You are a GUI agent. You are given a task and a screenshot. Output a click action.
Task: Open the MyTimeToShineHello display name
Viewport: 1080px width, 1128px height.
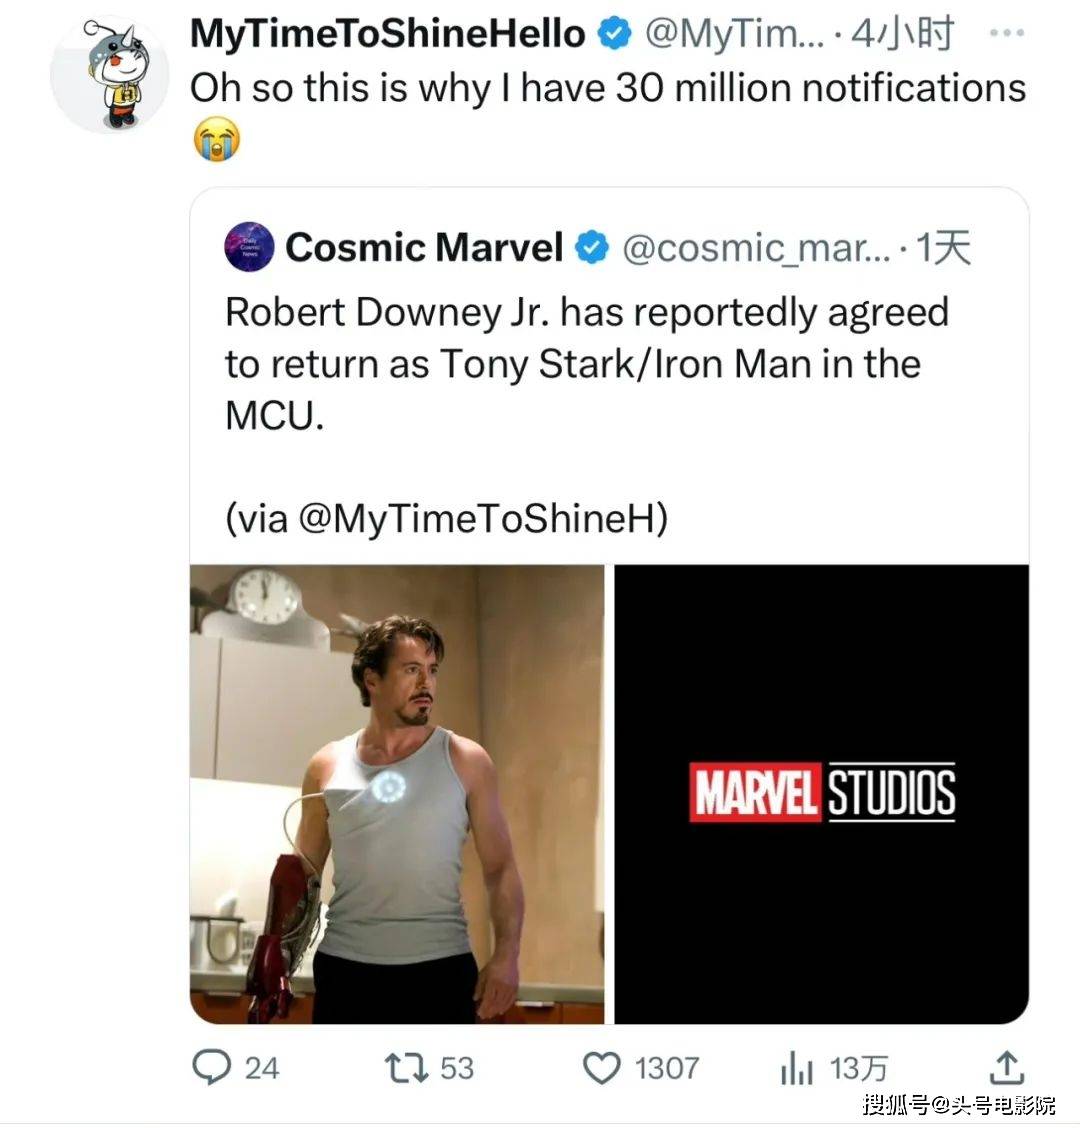point(387,35)
